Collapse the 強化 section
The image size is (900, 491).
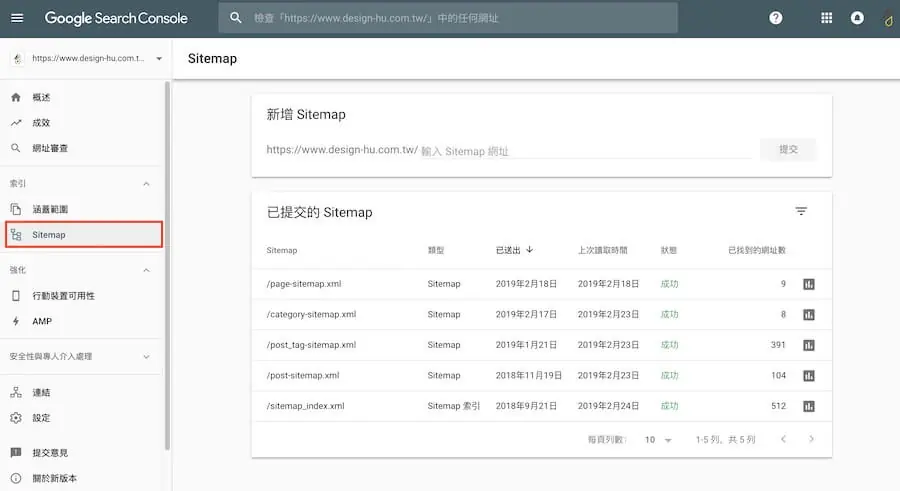pyautogui.click(x=146, y=270)
